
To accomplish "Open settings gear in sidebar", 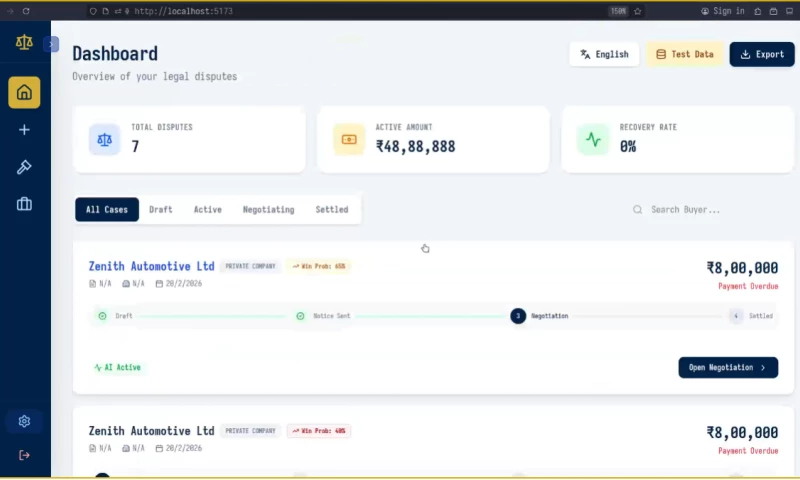I will click(24, 421).
